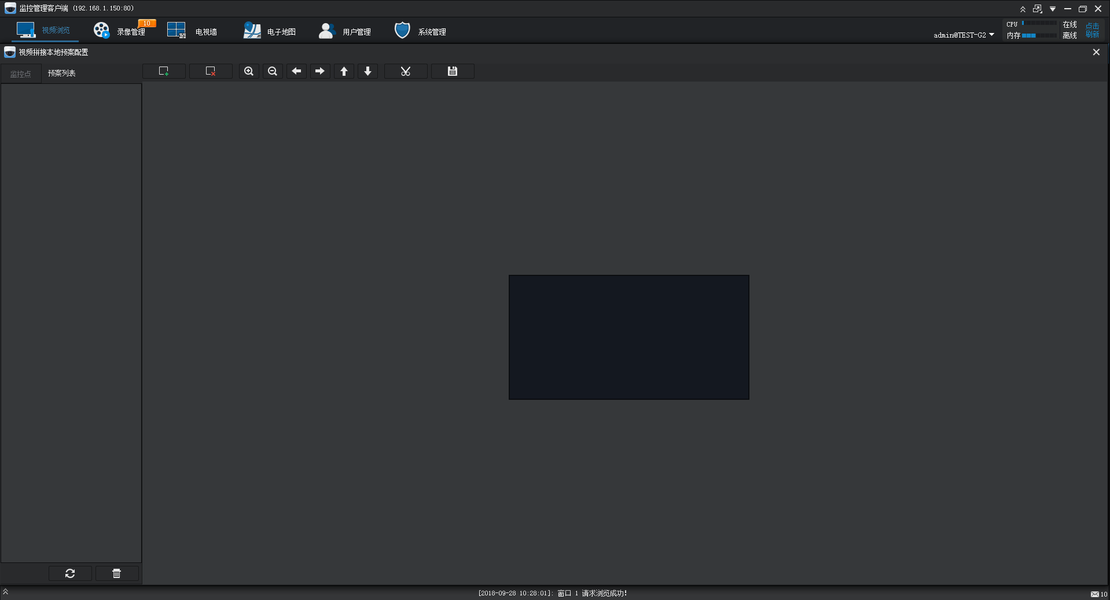Click the 窗口 1 请求浏览成功 status message
1110x600 pixels.
592,593
